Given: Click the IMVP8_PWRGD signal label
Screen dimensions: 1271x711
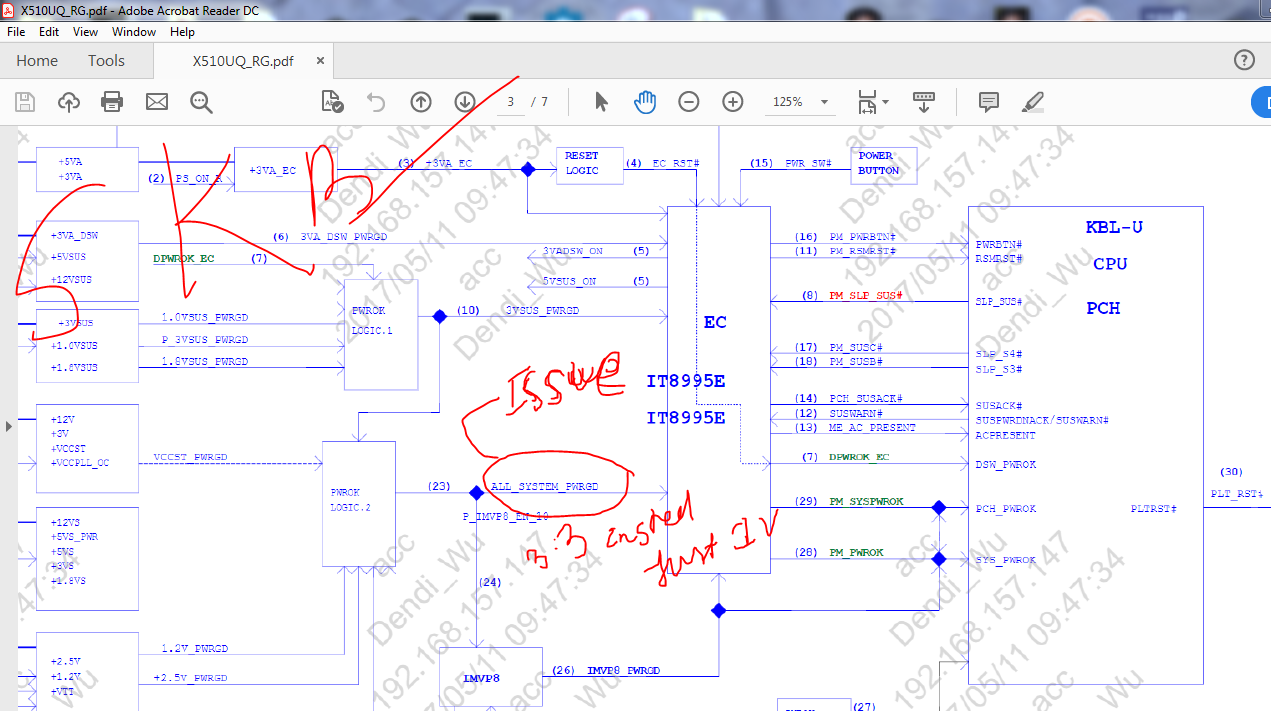Looking at the screenshot, I should click(623, 670).
